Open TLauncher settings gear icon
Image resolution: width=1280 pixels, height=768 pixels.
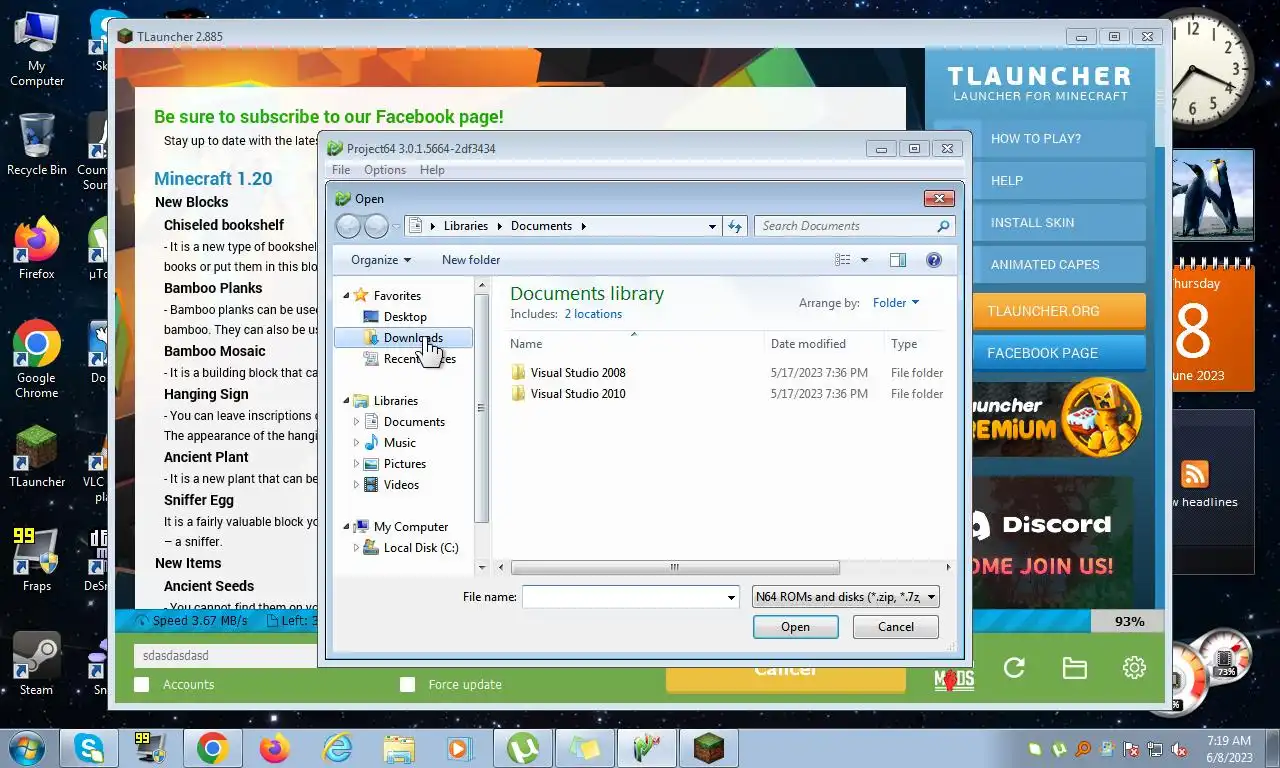[1134, 668]
